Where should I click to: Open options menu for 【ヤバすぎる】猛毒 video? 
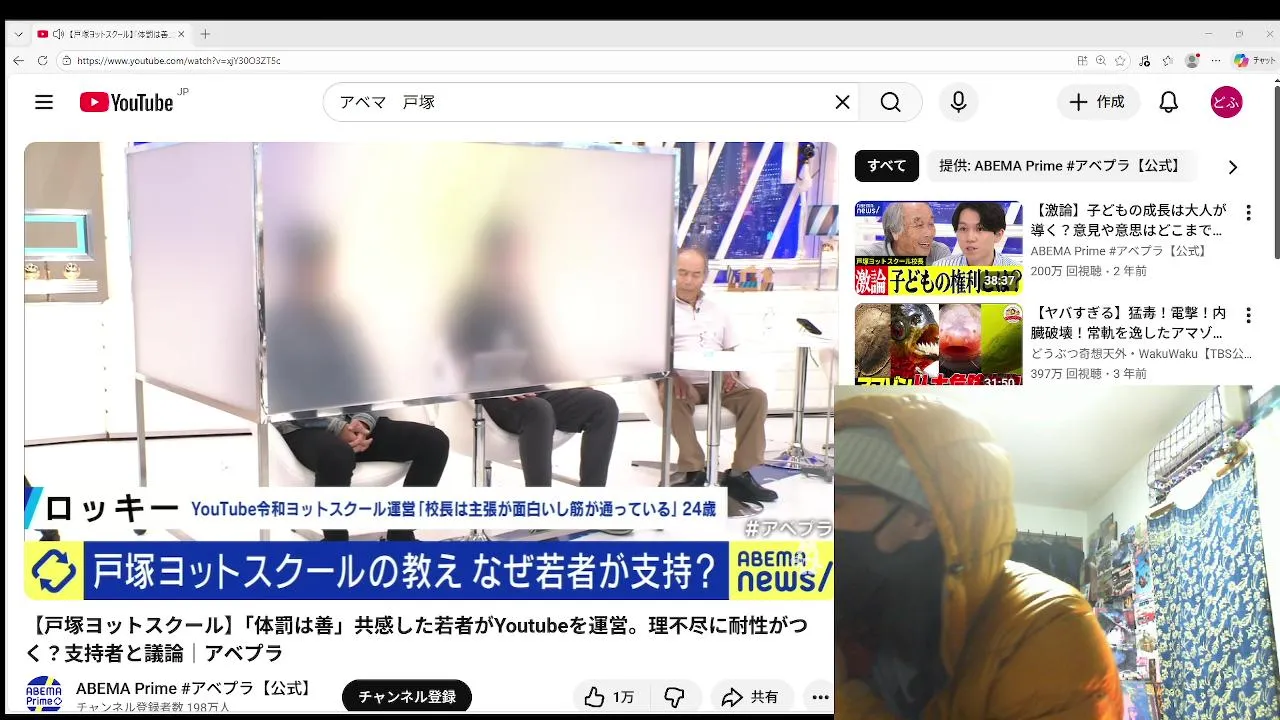[x=1248, y=315]
